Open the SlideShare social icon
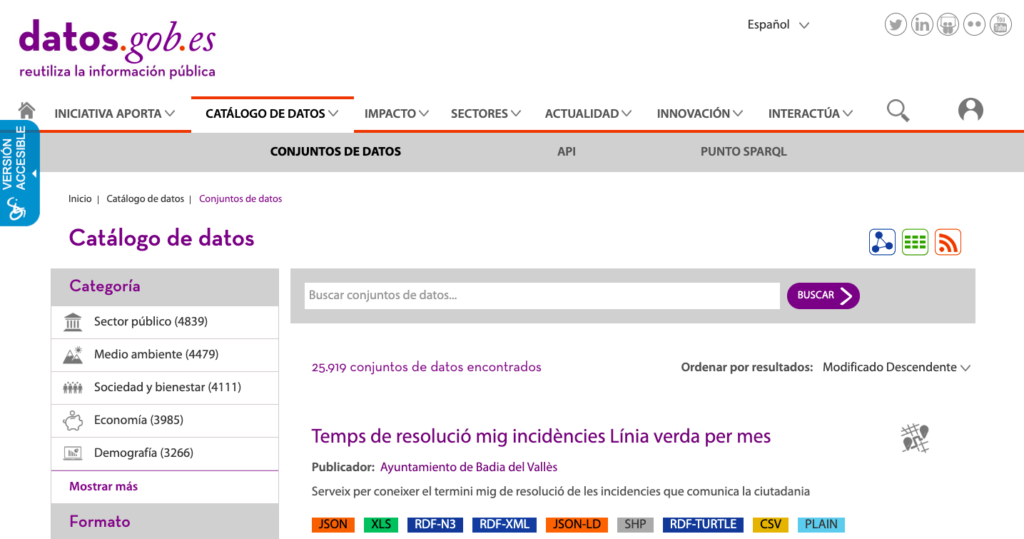This screenshot has height=539, width=1024. coord(948,25)
